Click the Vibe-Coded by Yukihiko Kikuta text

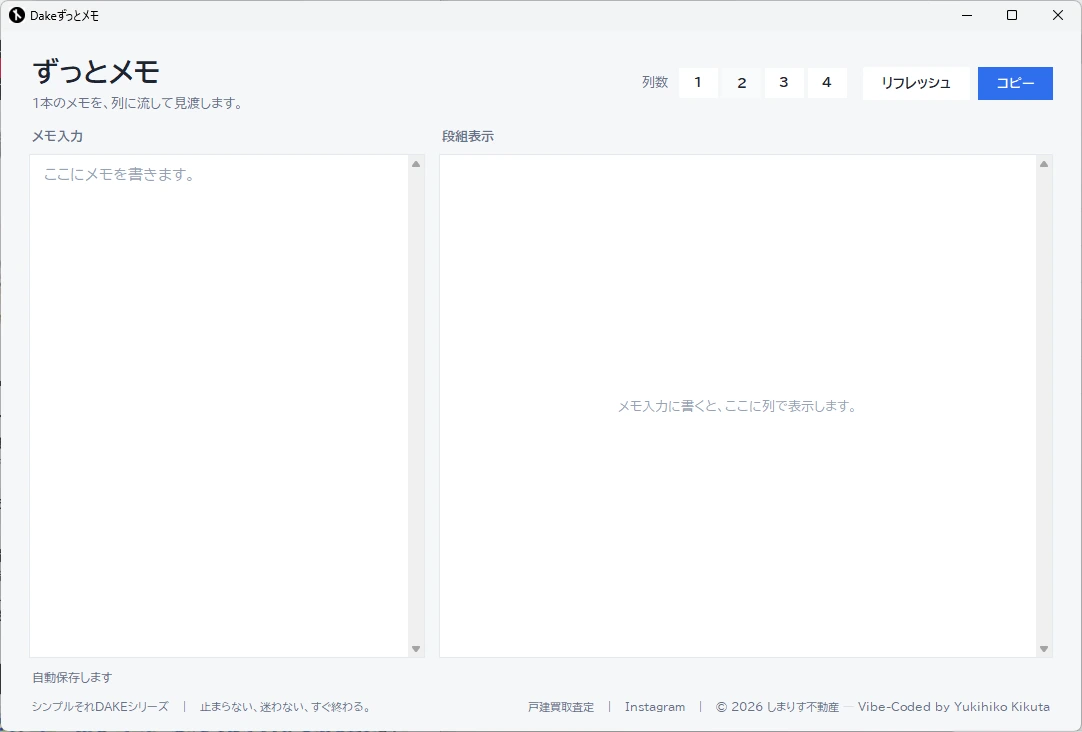(954, 707)
